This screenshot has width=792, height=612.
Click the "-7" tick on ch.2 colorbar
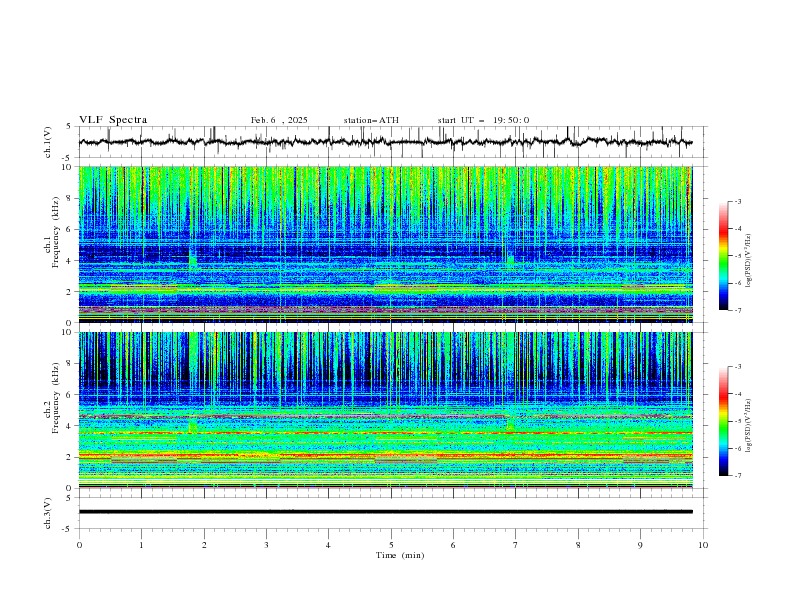(x=737, y=476)
